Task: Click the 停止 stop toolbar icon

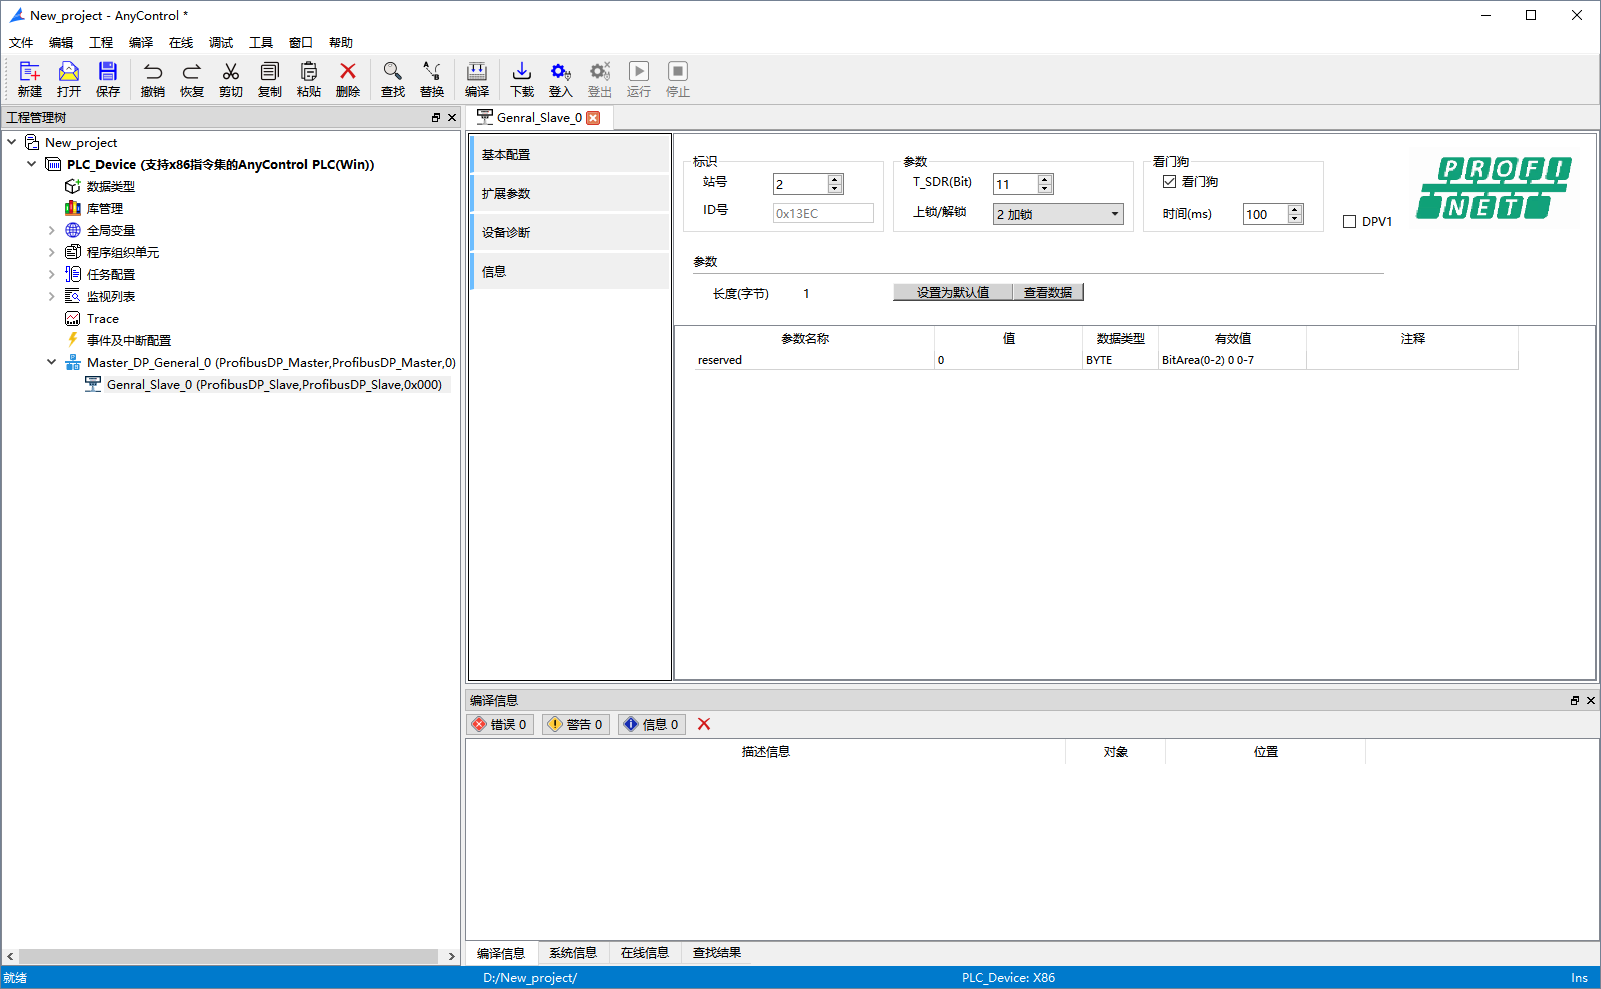Action: (678, 78)
